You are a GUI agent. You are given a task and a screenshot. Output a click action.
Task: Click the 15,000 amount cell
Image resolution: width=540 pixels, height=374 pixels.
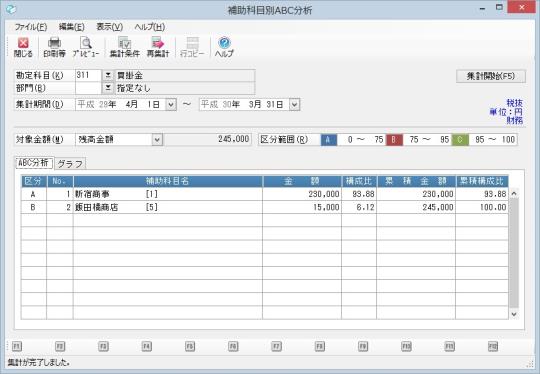coord(302,207)
